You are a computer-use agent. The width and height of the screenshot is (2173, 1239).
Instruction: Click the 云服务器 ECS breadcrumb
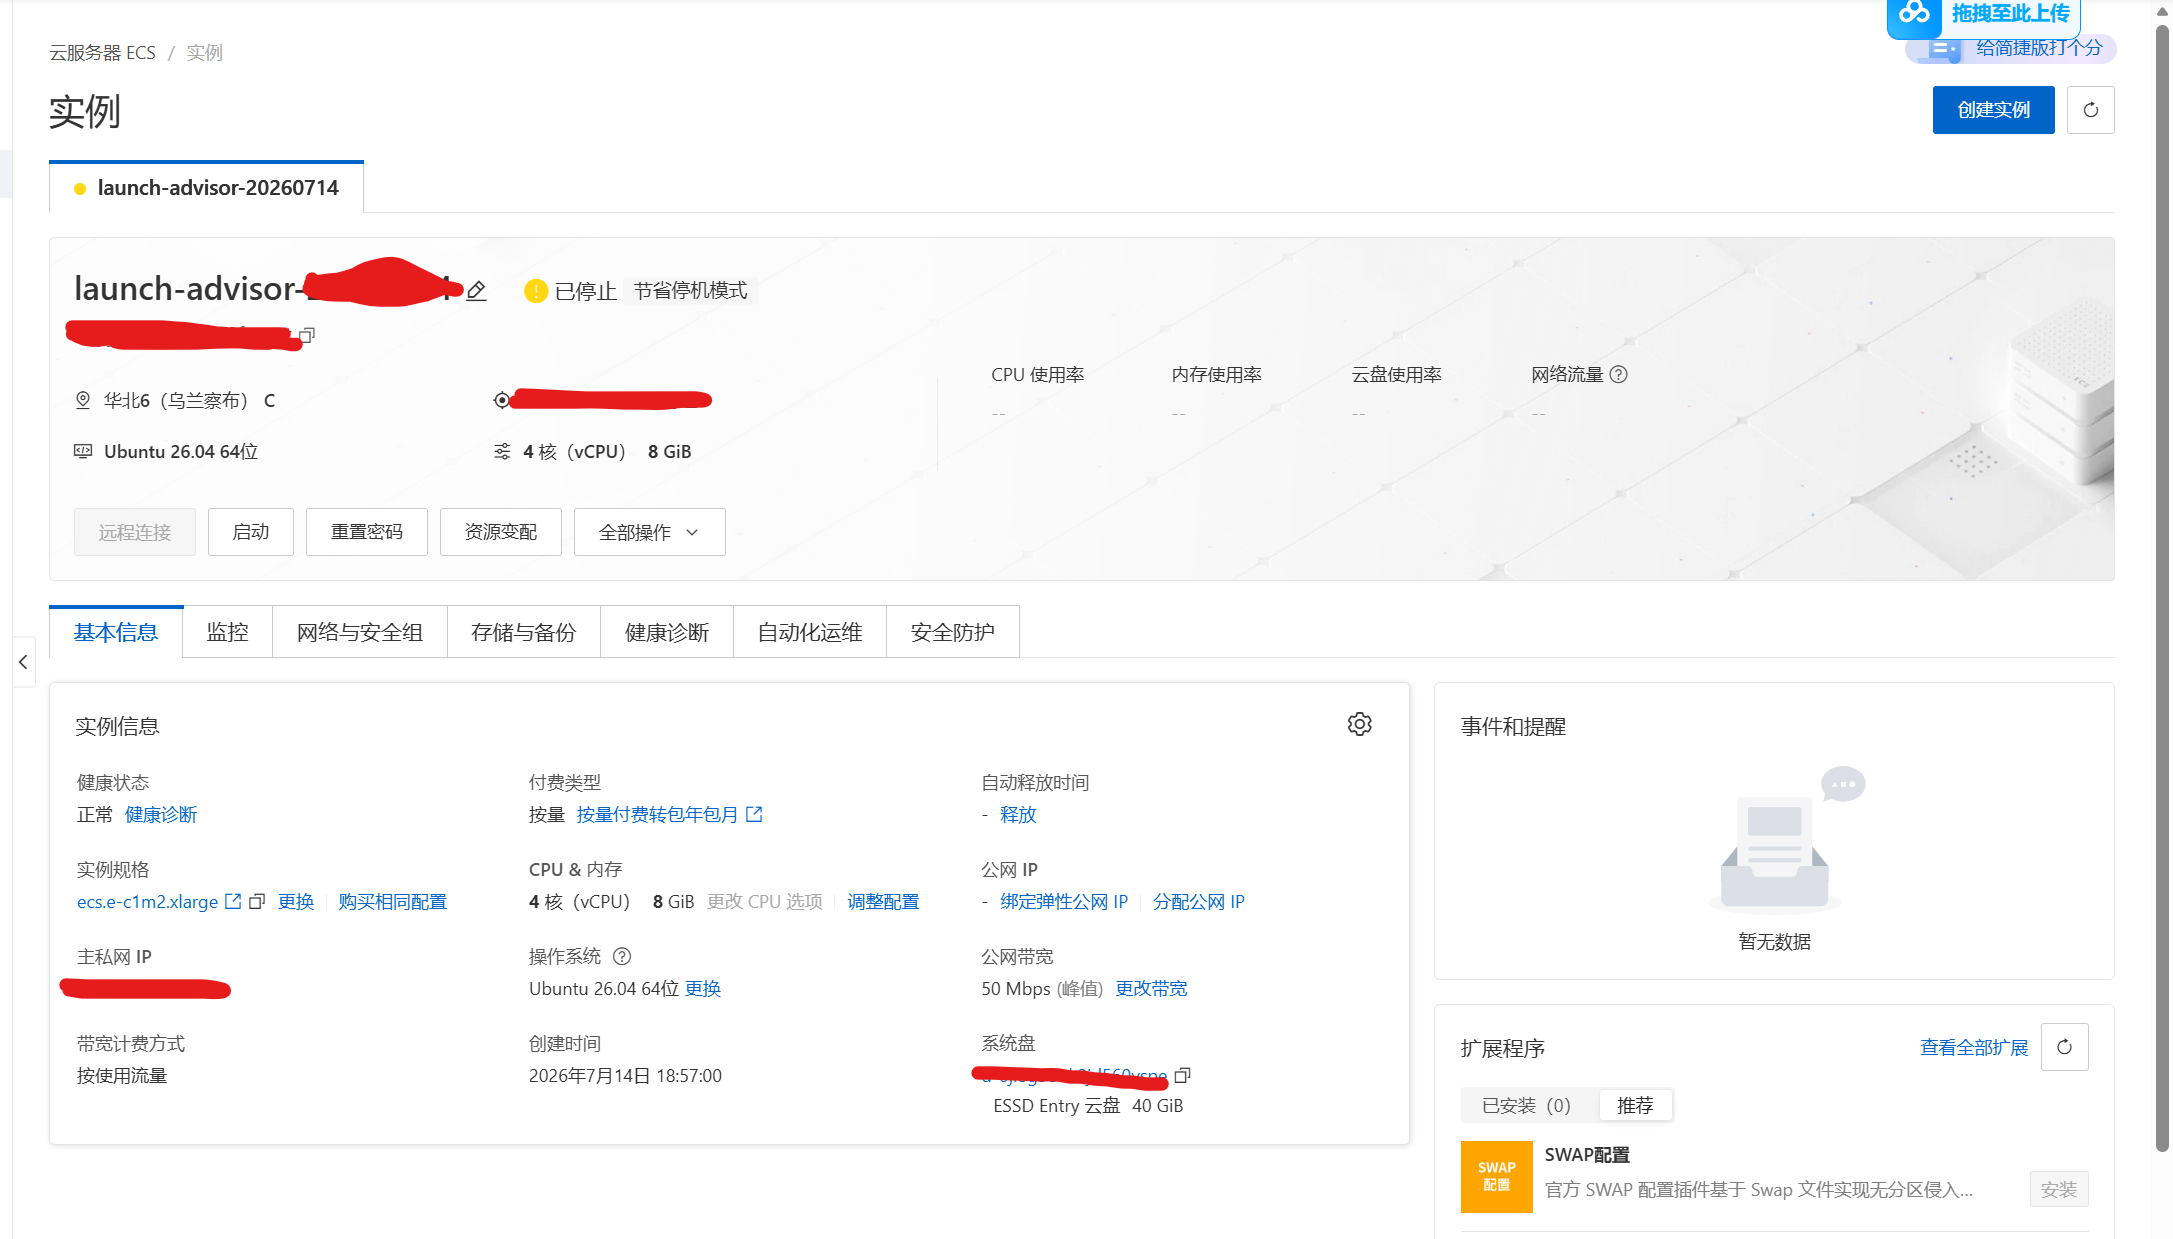tap(103, 52)
